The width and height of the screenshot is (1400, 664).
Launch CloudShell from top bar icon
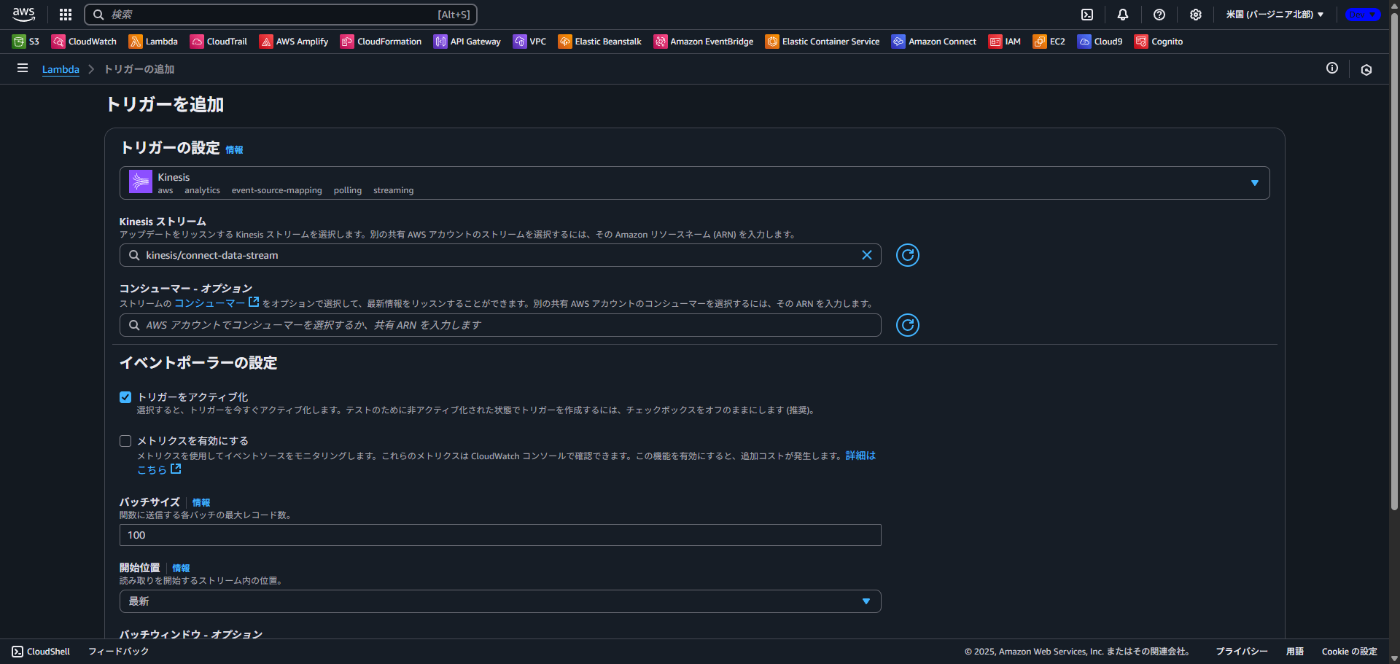coord(1087,14)
